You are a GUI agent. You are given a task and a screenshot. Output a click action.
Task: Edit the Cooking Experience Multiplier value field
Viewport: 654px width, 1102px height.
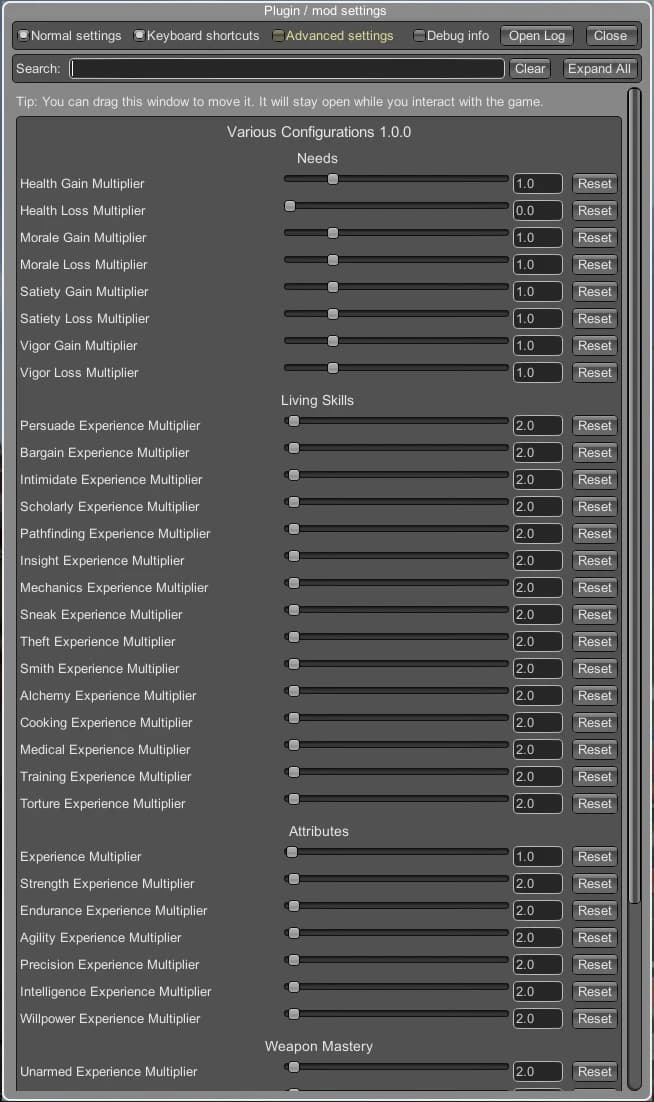[537, 723]
